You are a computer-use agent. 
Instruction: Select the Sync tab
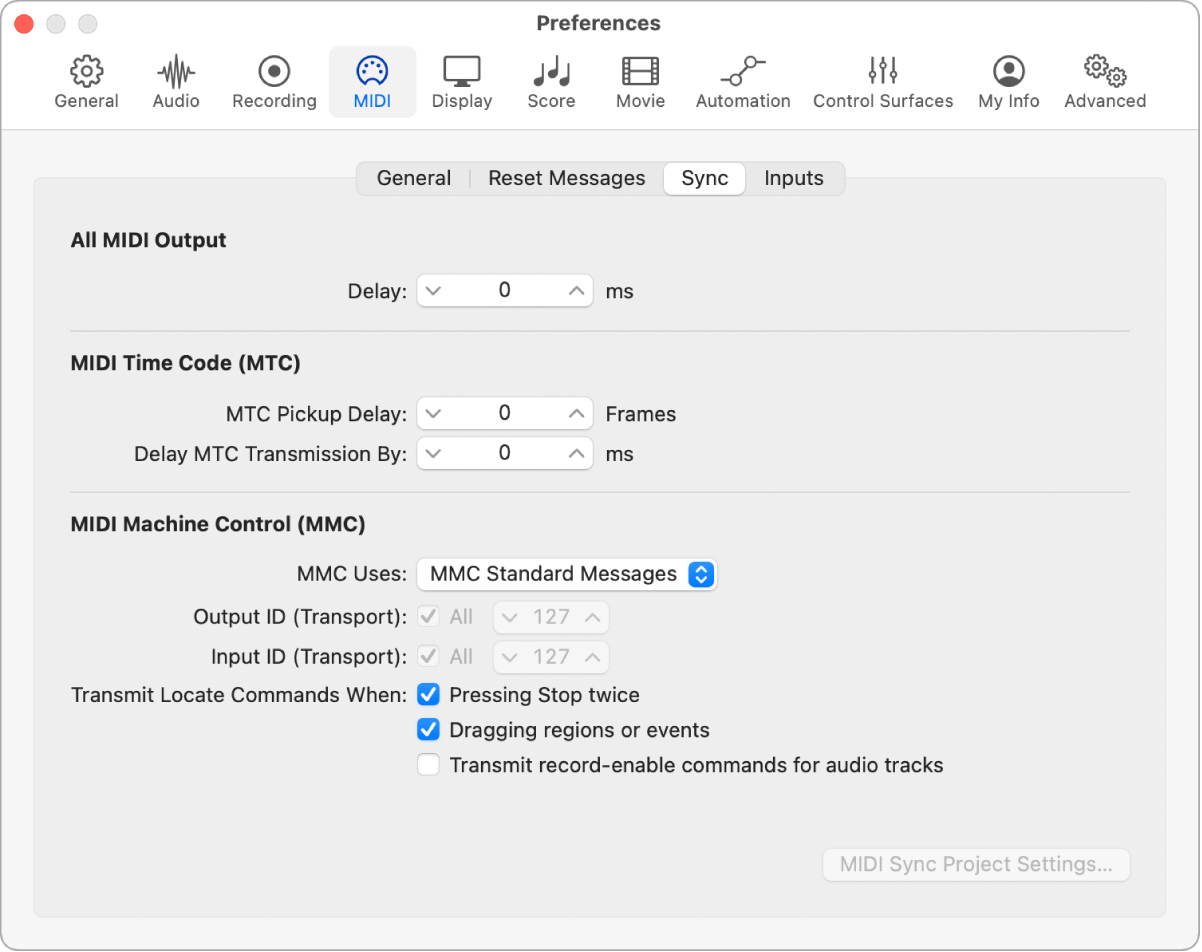click(705, 178)
